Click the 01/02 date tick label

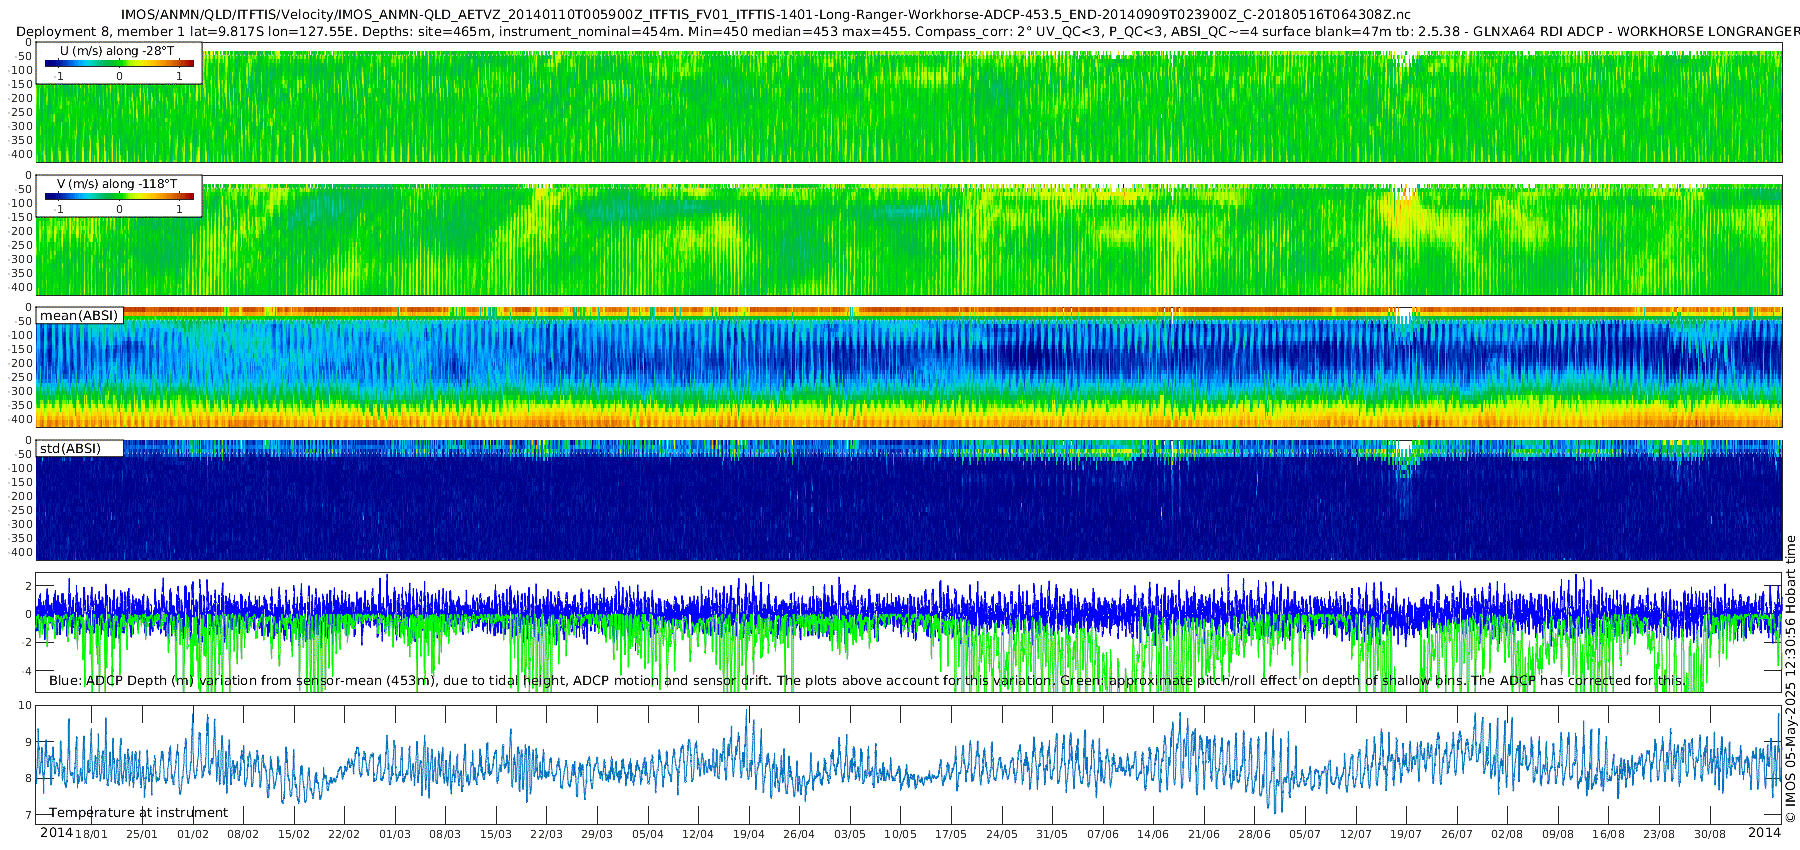193,834
